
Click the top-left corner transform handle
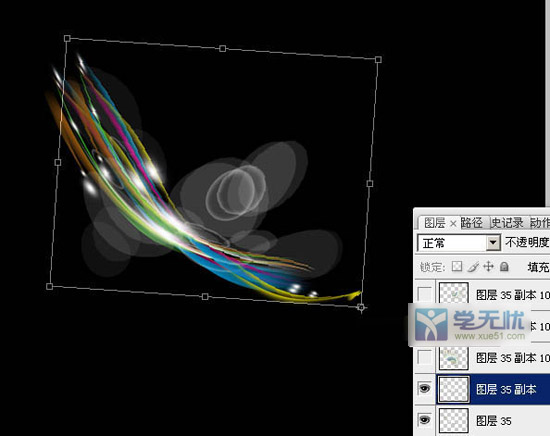[x=67, y=38]
